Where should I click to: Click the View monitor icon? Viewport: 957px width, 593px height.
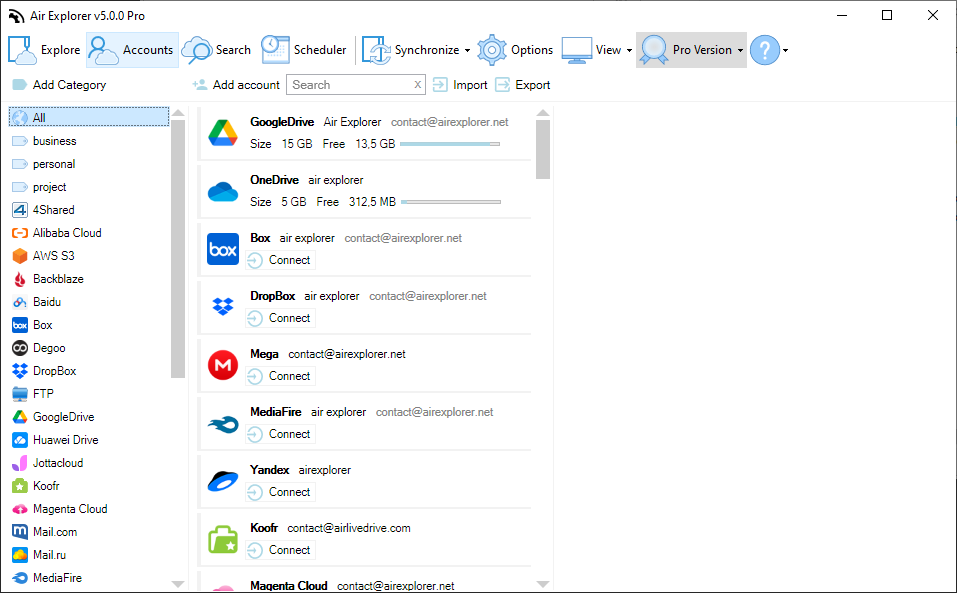click(577, 50)
